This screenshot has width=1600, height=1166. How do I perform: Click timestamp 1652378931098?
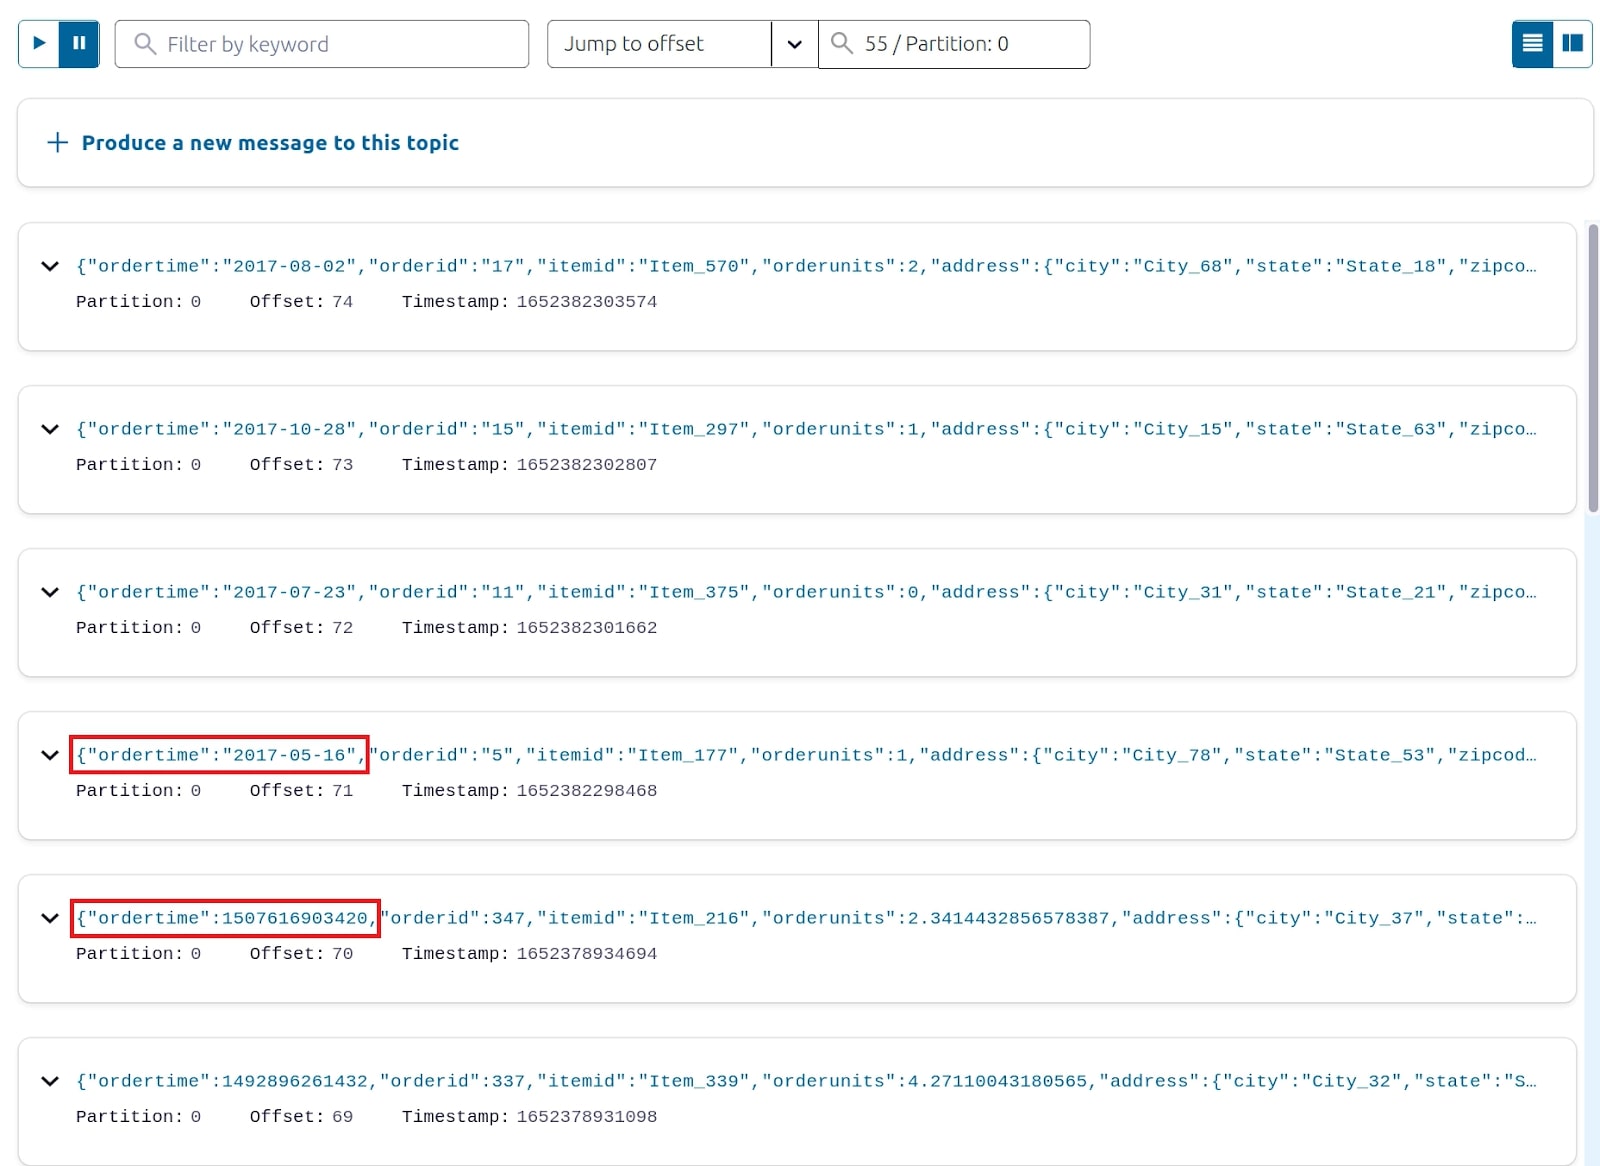pyautogui.click(x=587, y=1117)
